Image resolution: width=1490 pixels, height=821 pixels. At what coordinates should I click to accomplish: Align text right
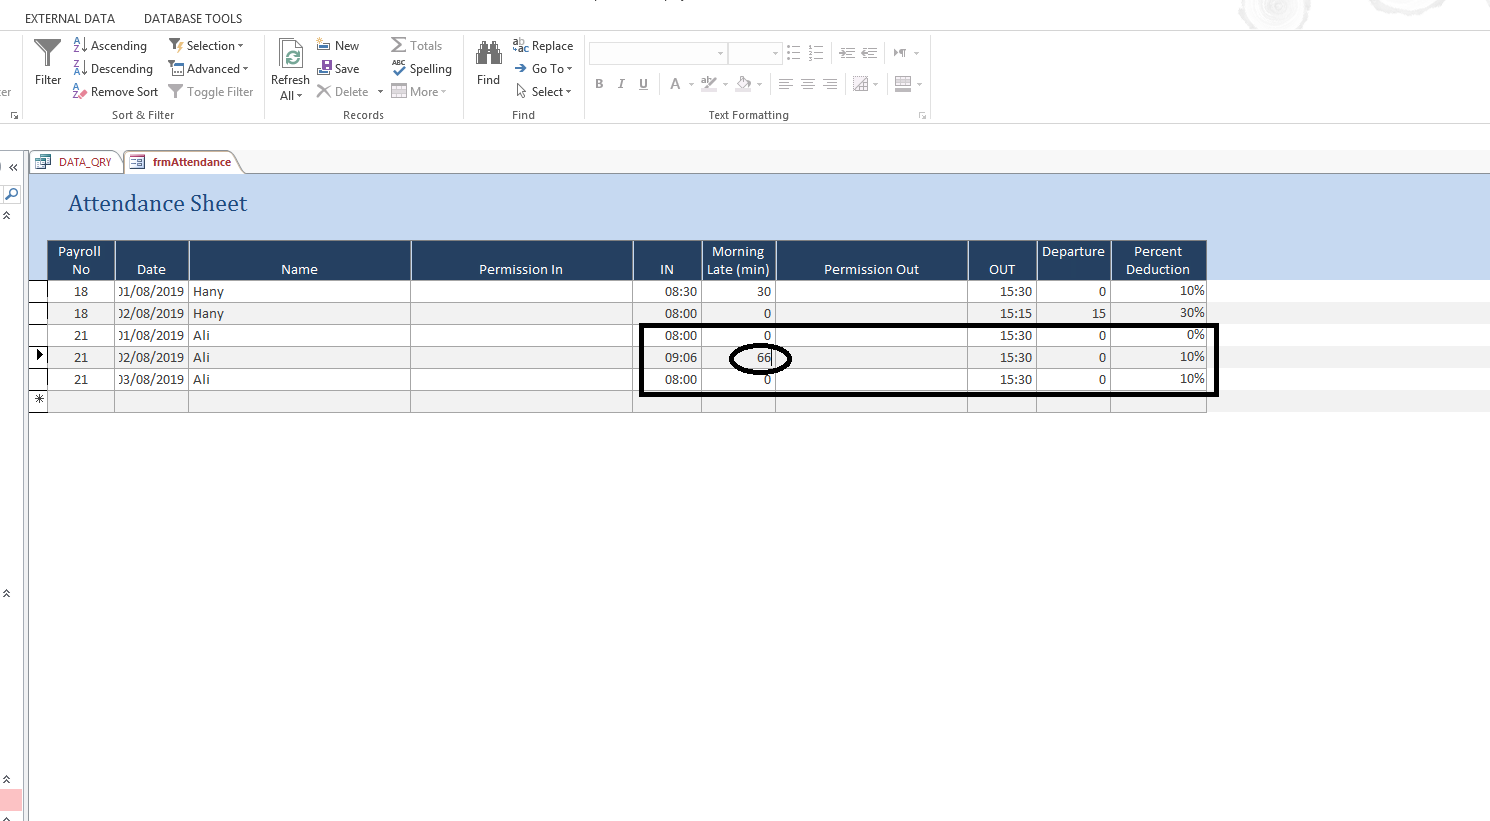(x=830, y=84)
